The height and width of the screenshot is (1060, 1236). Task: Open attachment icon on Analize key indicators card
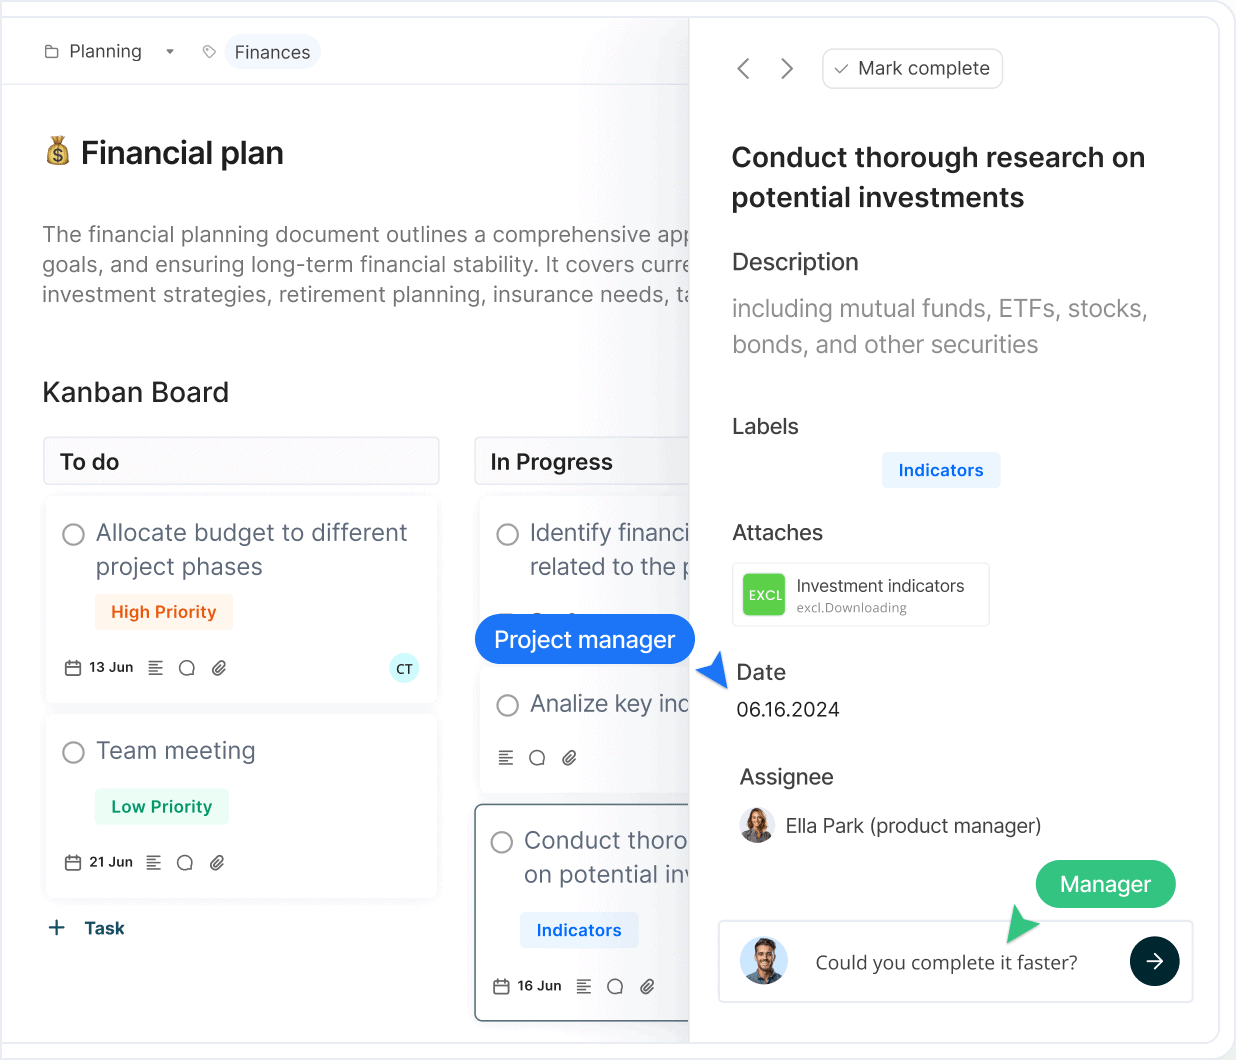pos(569,758)
